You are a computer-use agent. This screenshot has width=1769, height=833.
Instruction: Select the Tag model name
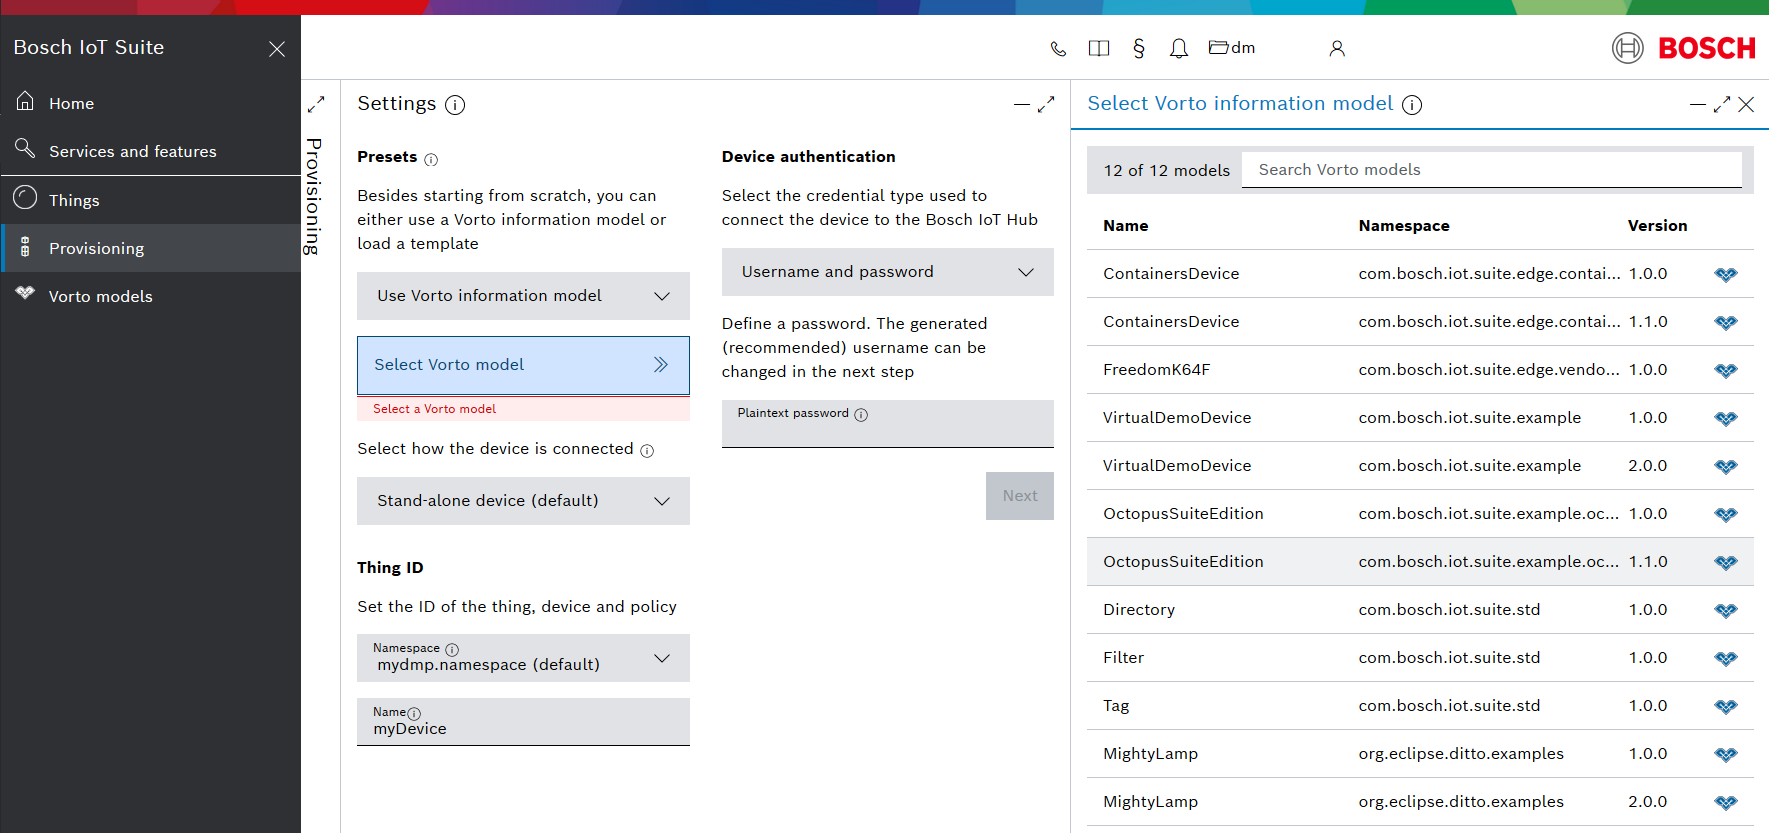(x=1116, y=706)
